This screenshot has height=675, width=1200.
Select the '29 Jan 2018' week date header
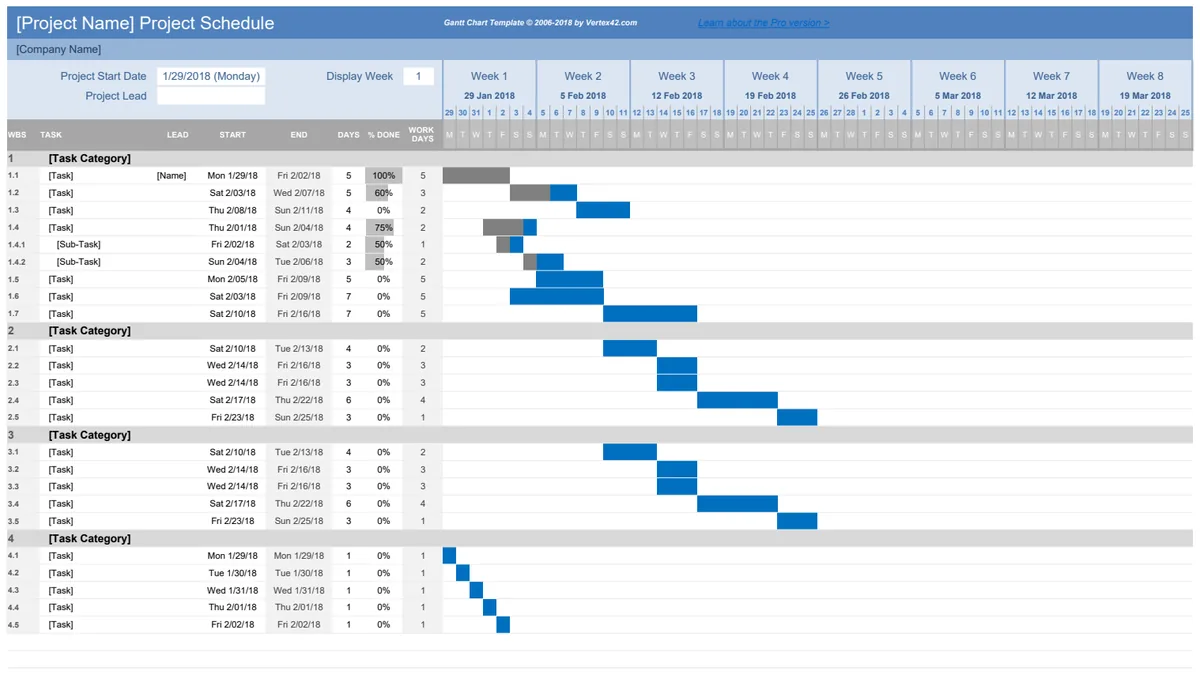coord(489,96)
